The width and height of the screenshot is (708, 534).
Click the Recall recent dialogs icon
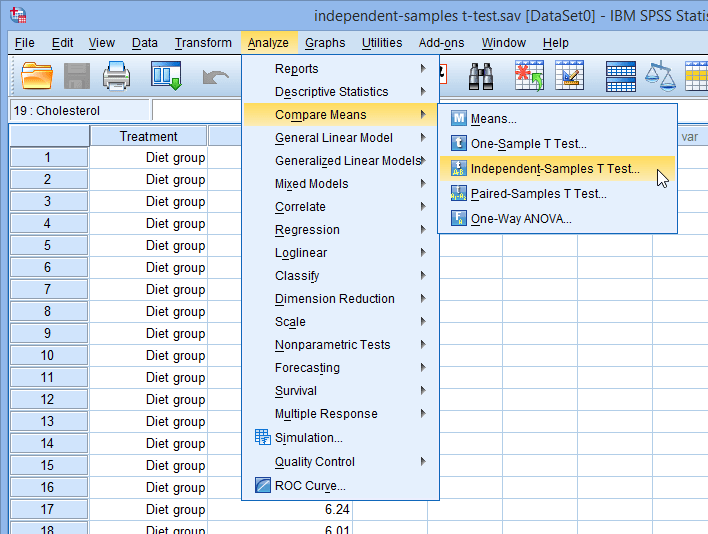(x=165, y=76)
